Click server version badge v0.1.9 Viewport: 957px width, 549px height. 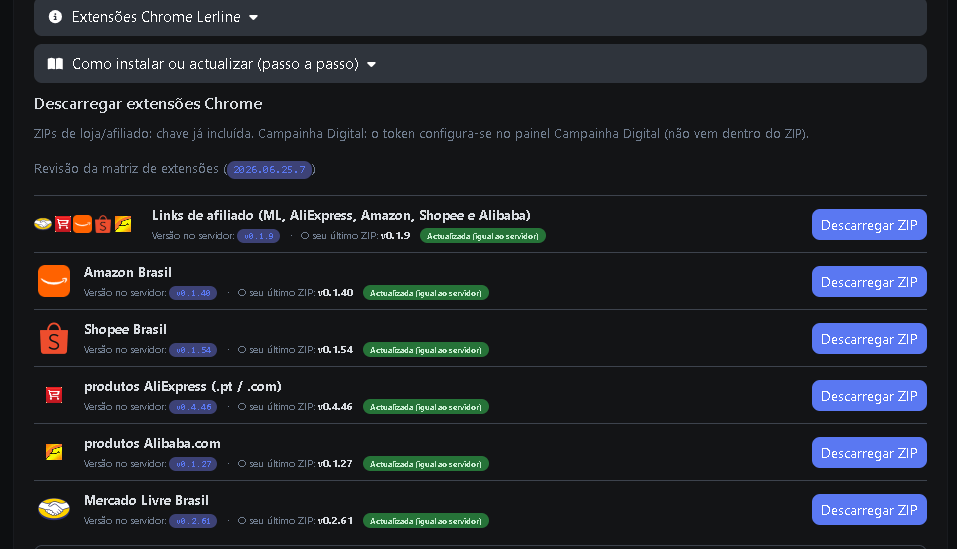pyautogui.click(x=259, y=236)
